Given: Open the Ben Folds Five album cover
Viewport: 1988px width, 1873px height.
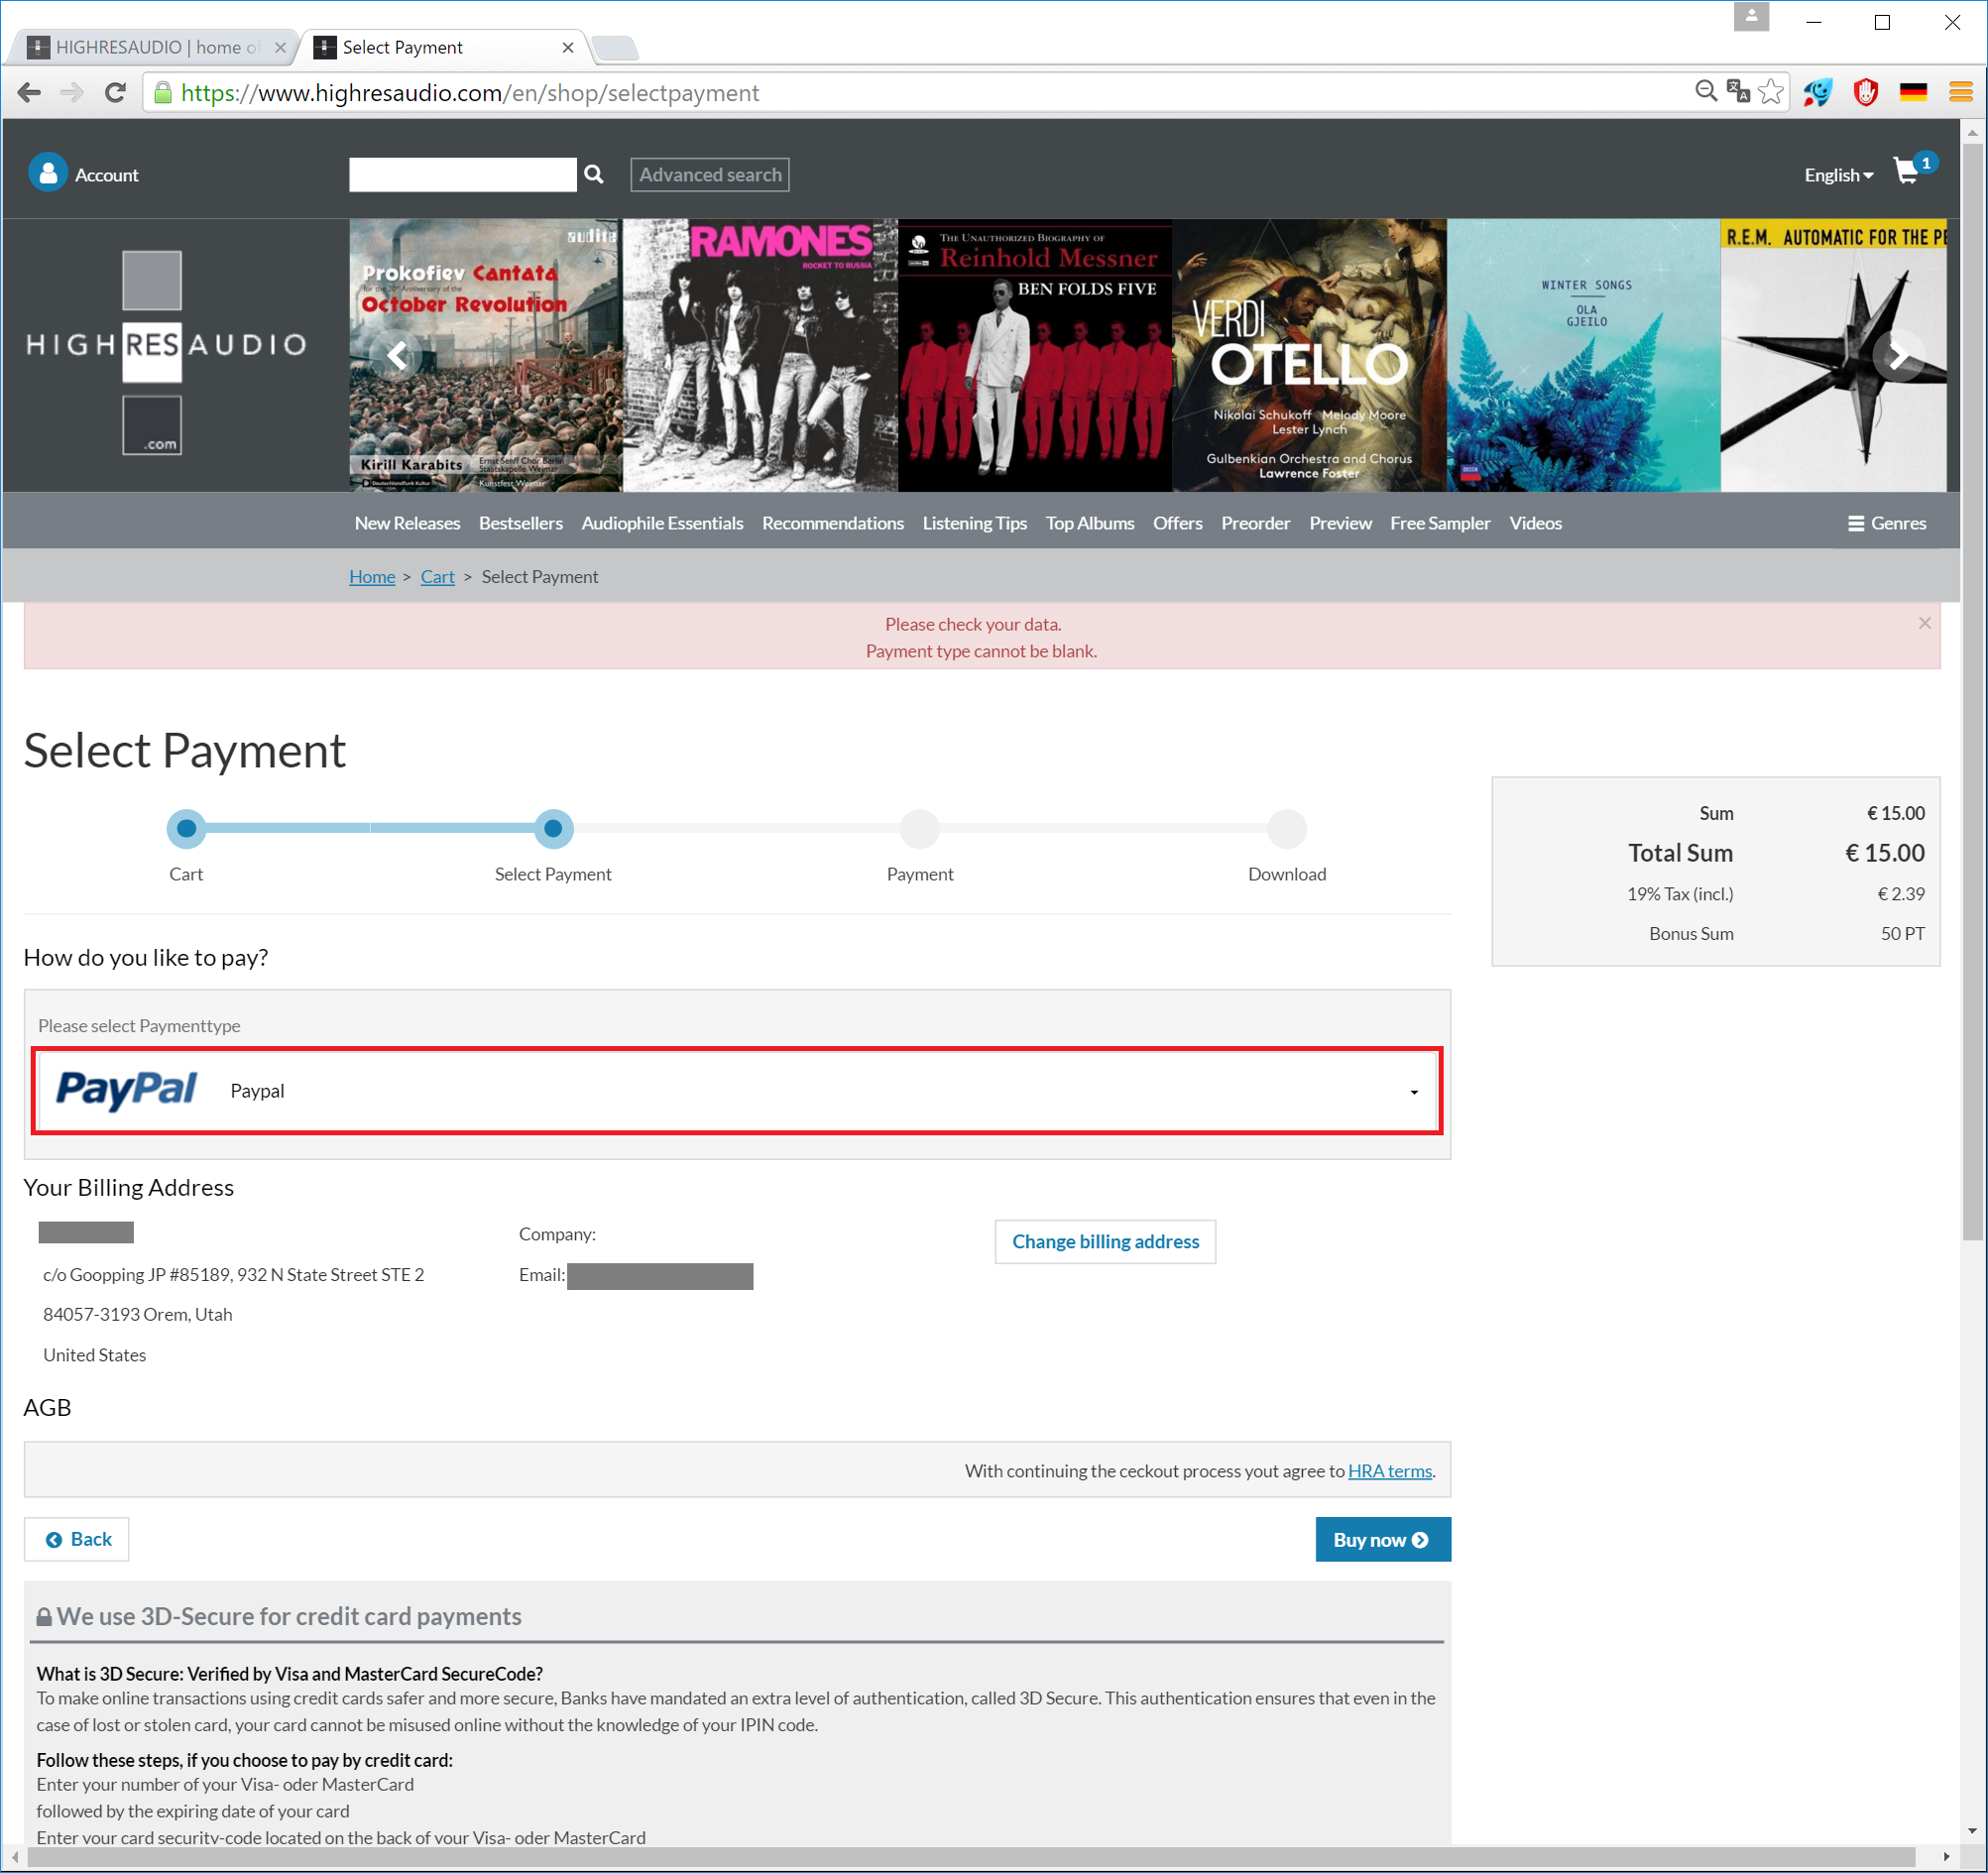Looking at the screenshot, I should click(1035, 355).
